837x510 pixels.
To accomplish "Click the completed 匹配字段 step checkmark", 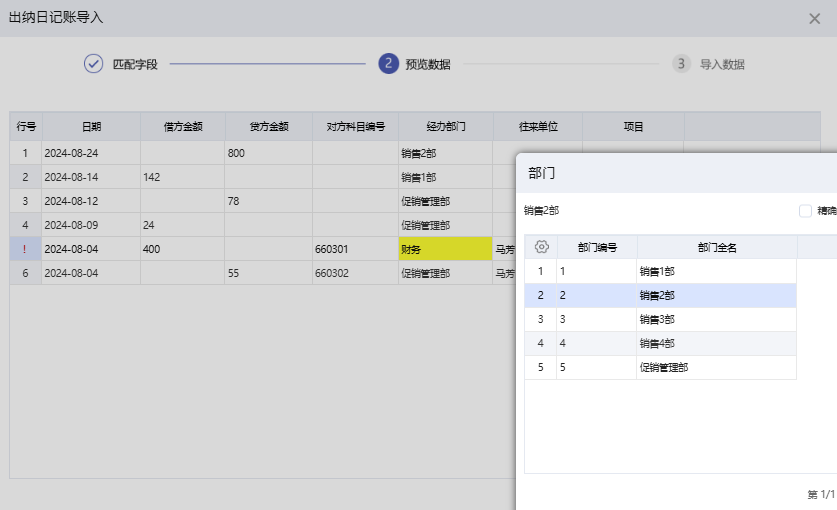I will pyautogui.click(x=93, y=64).
